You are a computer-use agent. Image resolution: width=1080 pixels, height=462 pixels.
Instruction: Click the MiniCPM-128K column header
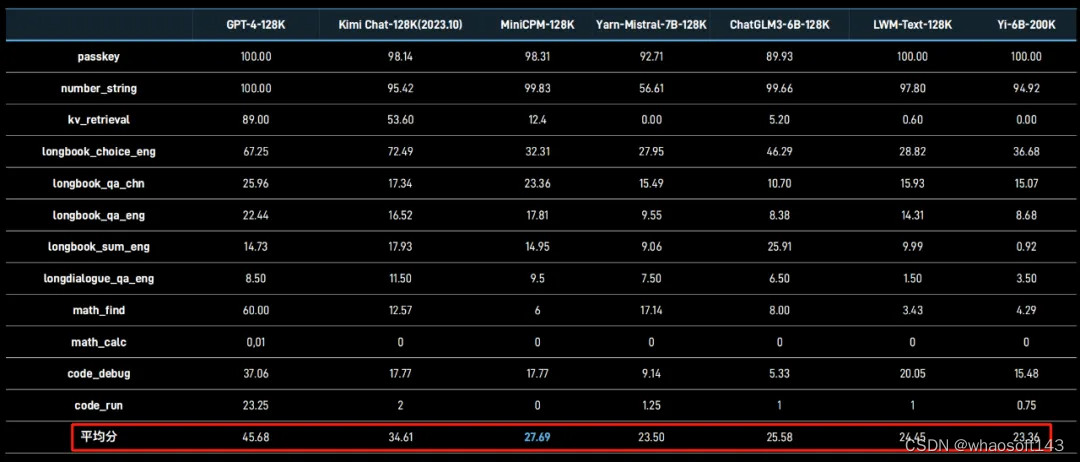(537, 25)
